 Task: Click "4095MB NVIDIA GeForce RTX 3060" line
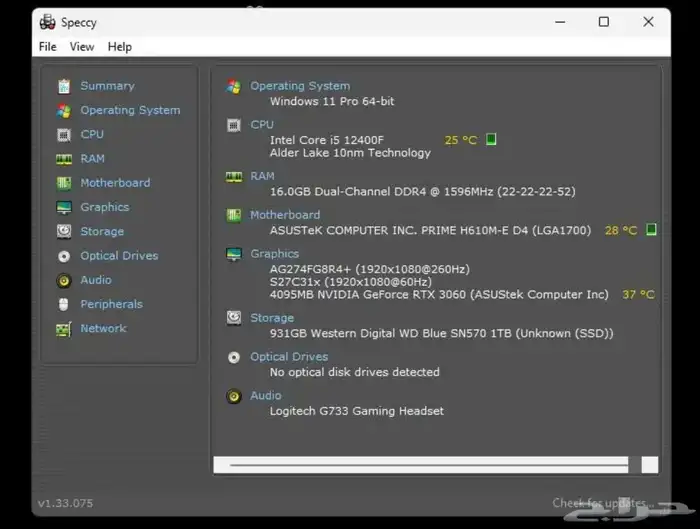[439, 295]
